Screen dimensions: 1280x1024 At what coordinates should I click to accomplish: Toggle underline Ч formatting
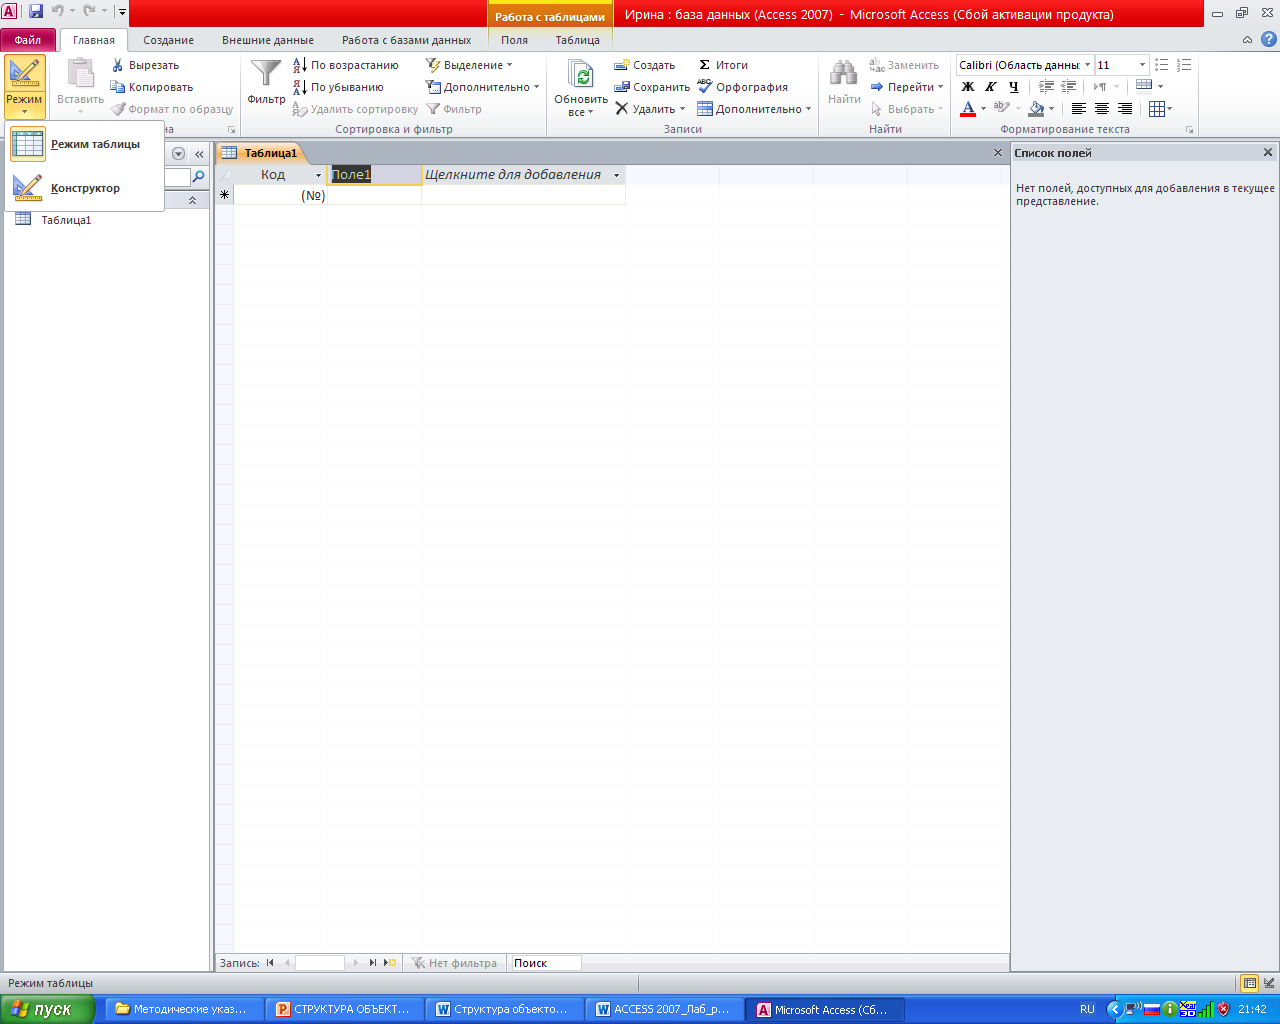tap(1014, 87)
